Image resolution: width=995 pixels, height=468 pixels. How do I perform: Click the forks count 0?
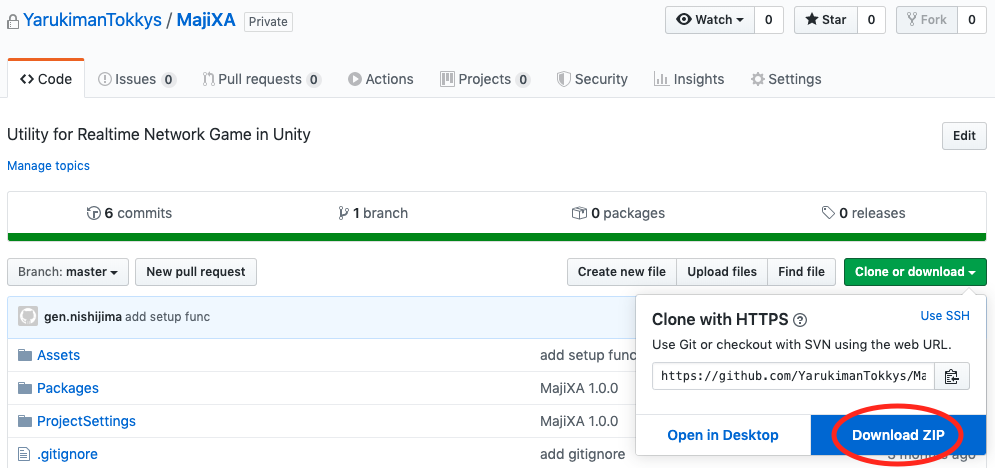972,20
